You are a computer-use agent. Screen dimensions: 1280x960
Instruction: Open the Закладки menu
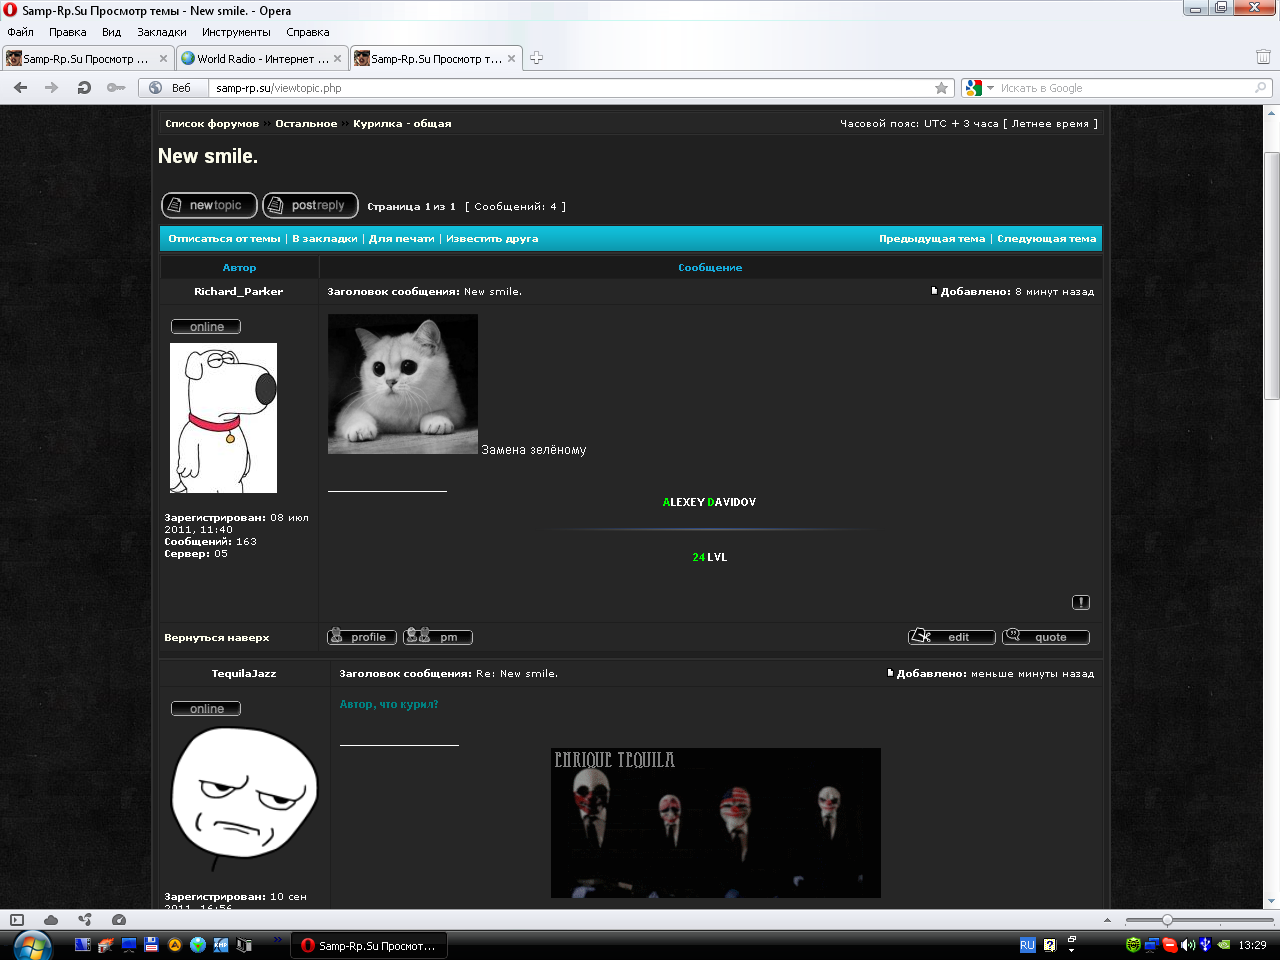pos(162,32)
